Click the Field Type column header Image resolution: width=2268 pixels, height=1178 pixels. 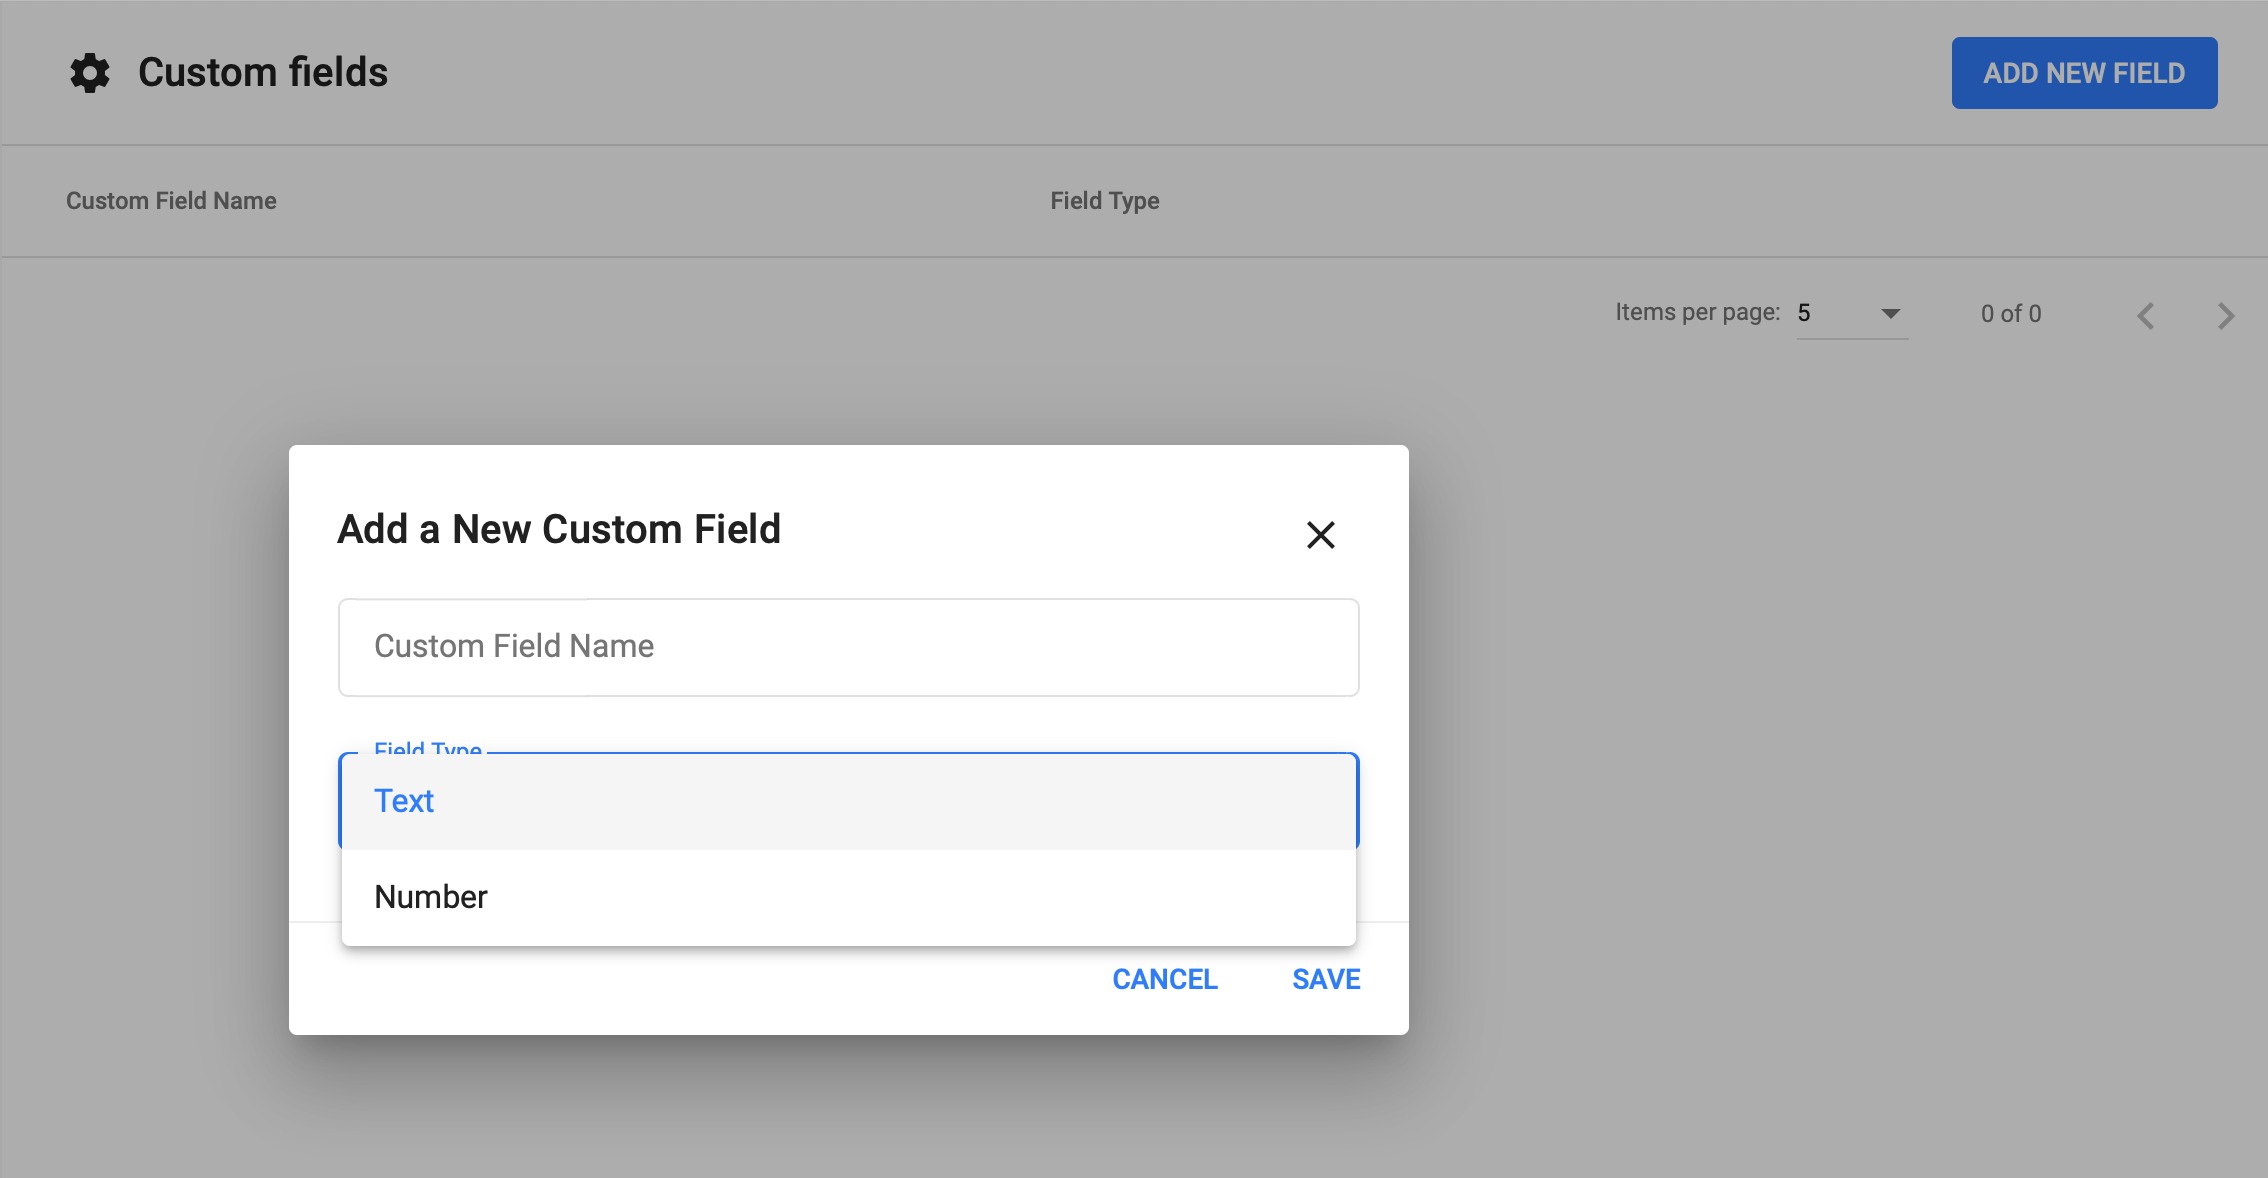(x=1104, y=201)
